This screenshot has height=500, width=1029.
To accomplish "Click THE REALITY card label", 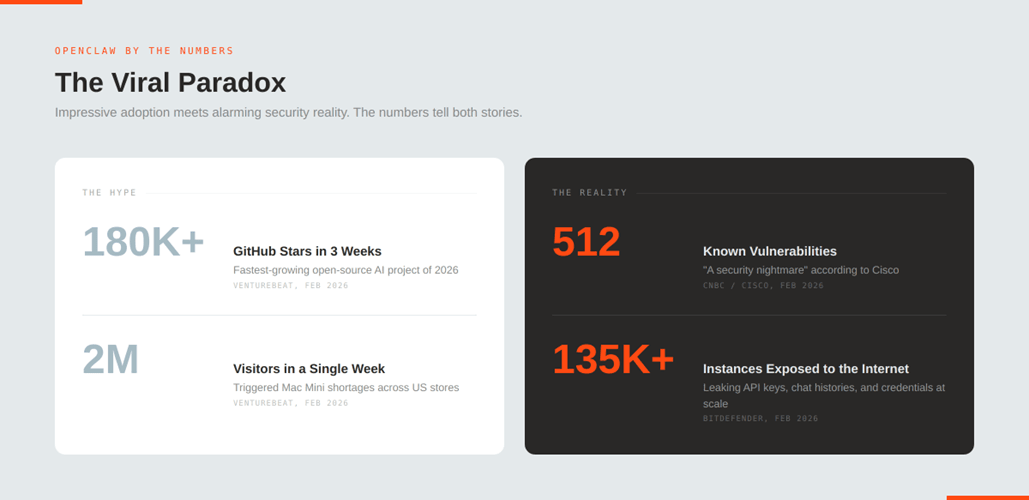I will pyautogui.click(x=589, y=193).
